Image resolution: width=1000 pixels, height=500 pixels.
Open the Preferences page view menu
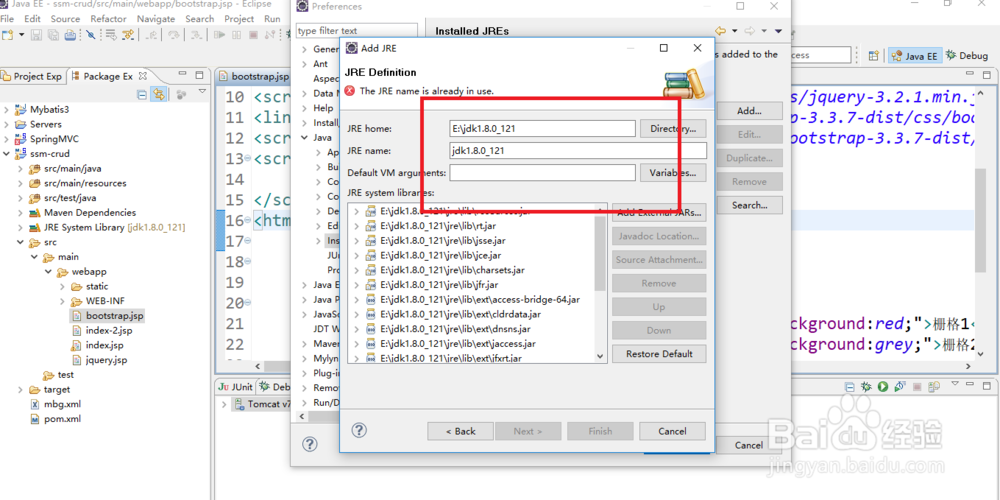click(779, 30)
